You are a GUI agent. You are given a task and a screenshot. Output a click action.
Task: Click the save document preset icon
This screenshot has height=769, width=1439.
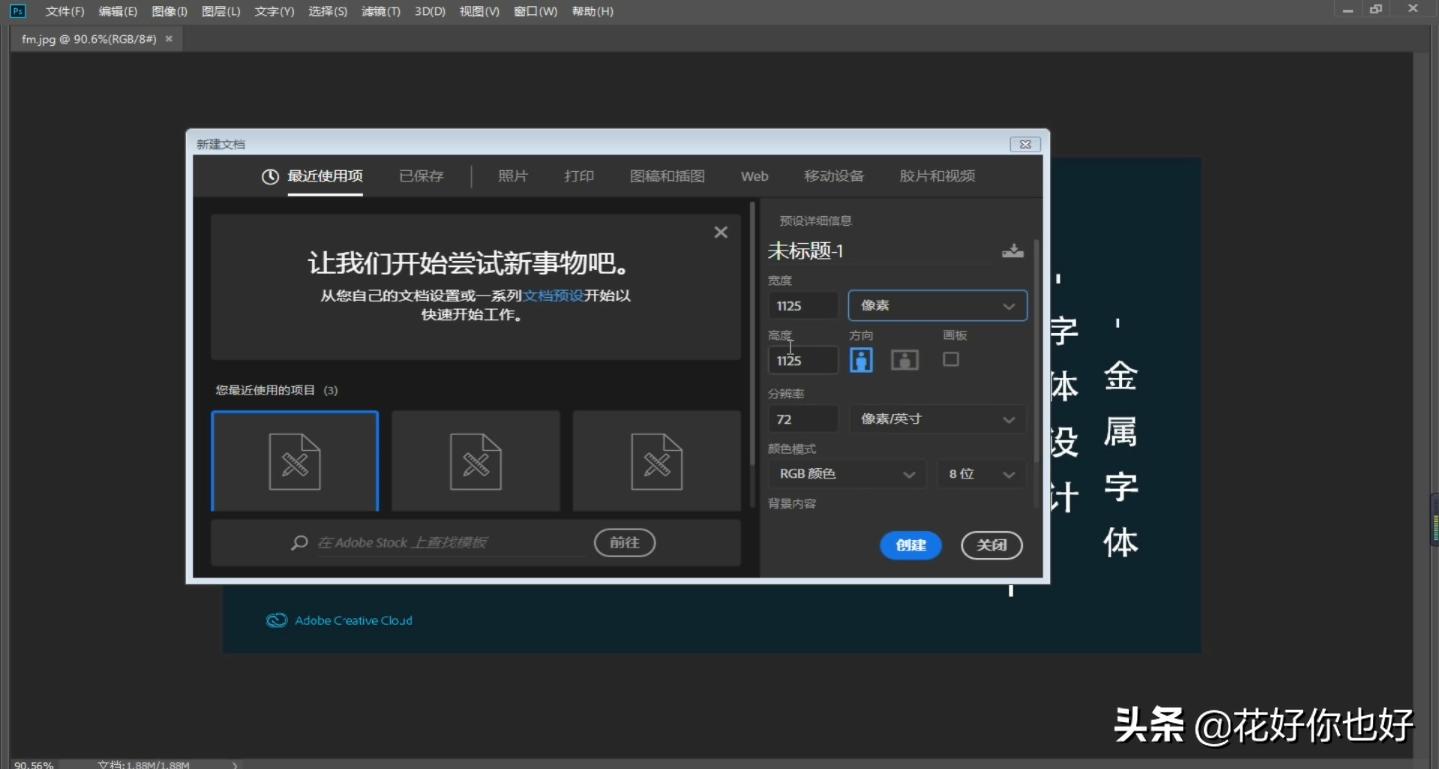pyautogui.click(x=1013, y=251)
